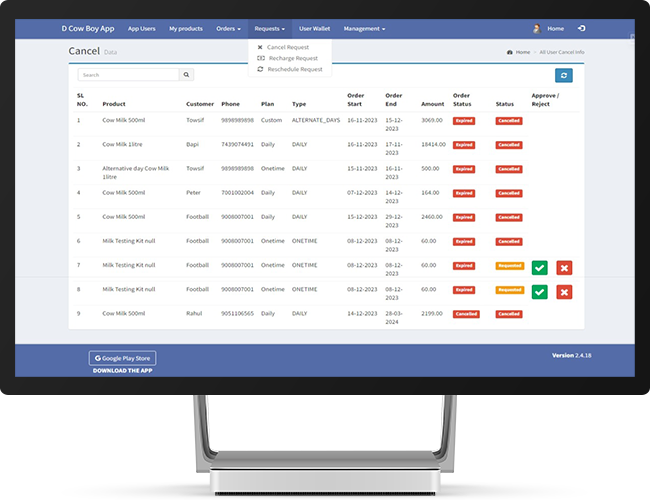Image resolution: width=650 pixels, height=500 pixels.
Task: Go to My products page
Action: 186,29
